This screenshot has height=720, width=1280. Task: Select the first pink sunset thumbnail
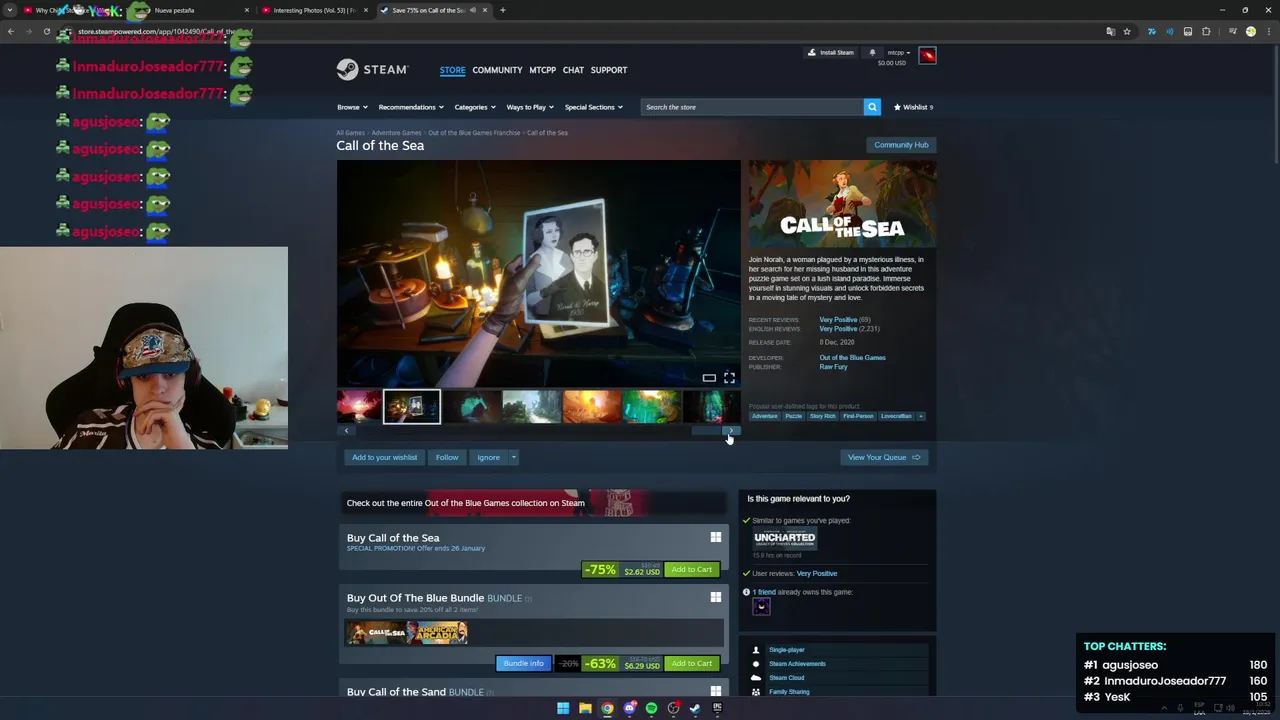point(358,407)
